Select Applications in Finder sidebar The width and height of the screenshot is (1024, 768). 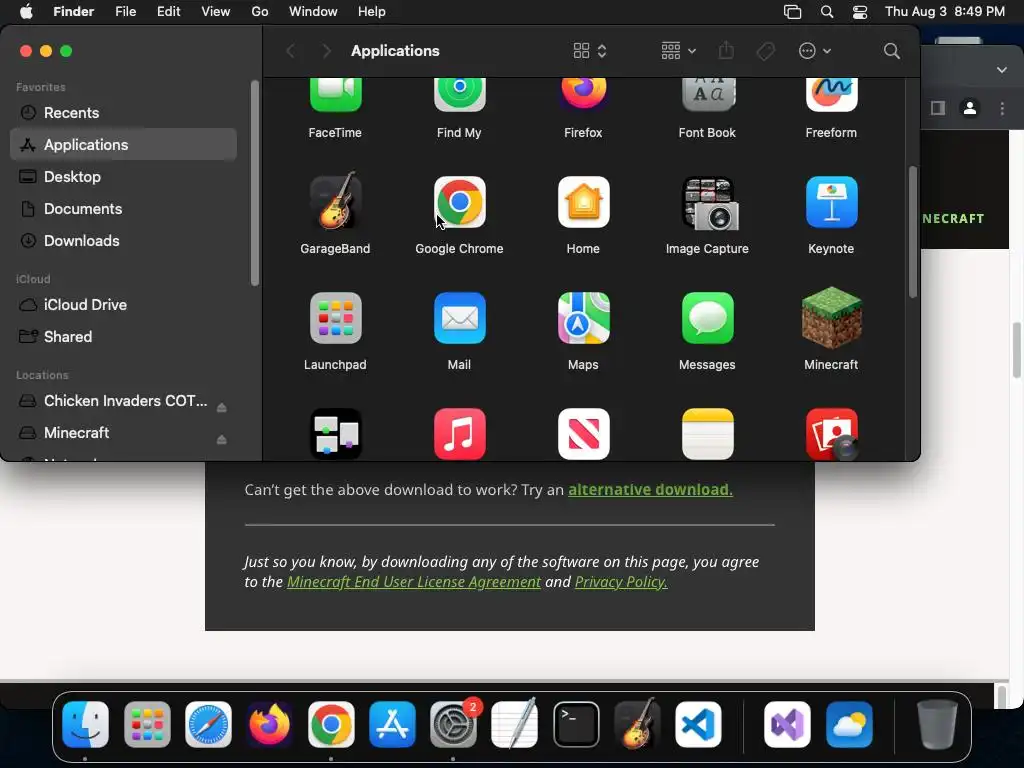(x=123, y=144)
